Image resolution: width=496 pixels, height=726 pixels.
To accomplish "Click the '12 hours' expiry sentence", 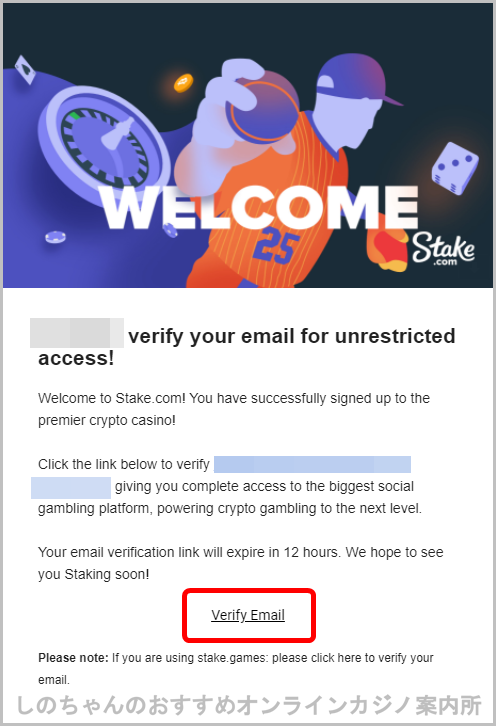I will 241,563.
